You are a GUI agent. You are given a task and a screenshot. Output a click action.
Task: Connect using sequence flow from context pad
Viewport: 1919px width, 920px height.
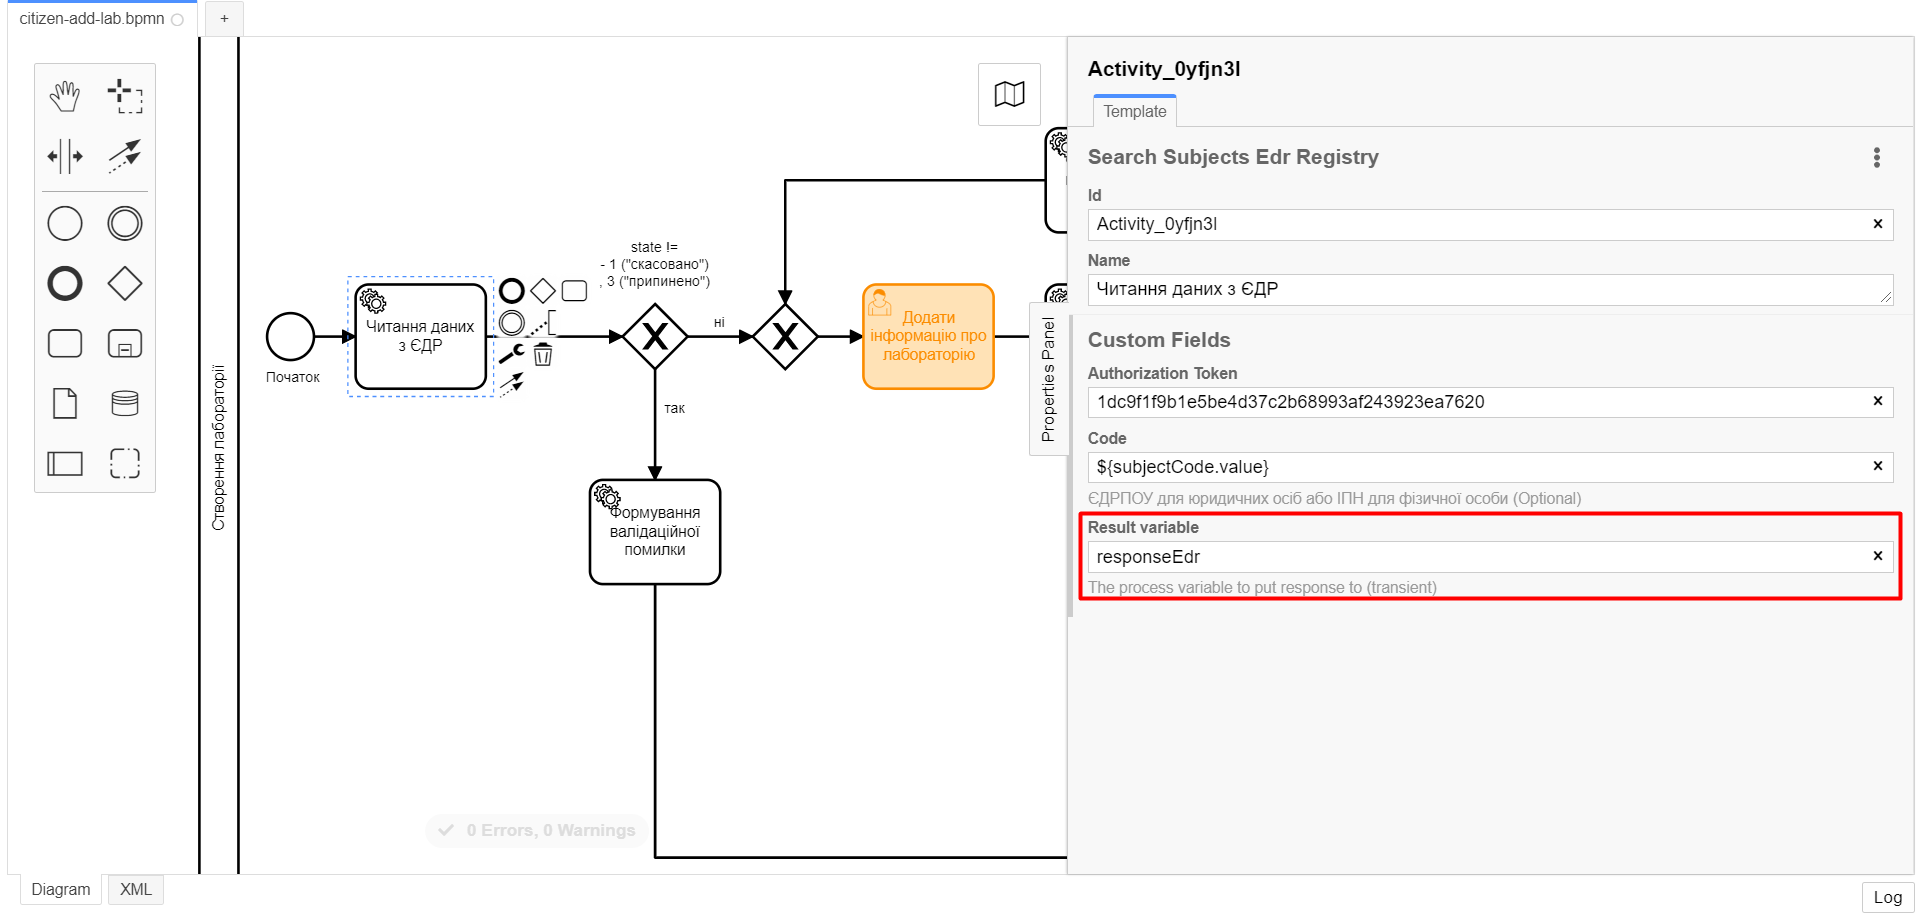pos(512,384)
